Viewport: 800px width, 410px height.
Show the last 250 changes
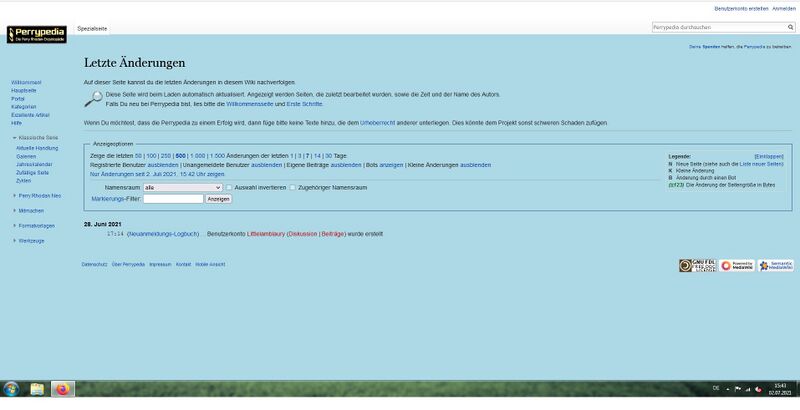165,156
